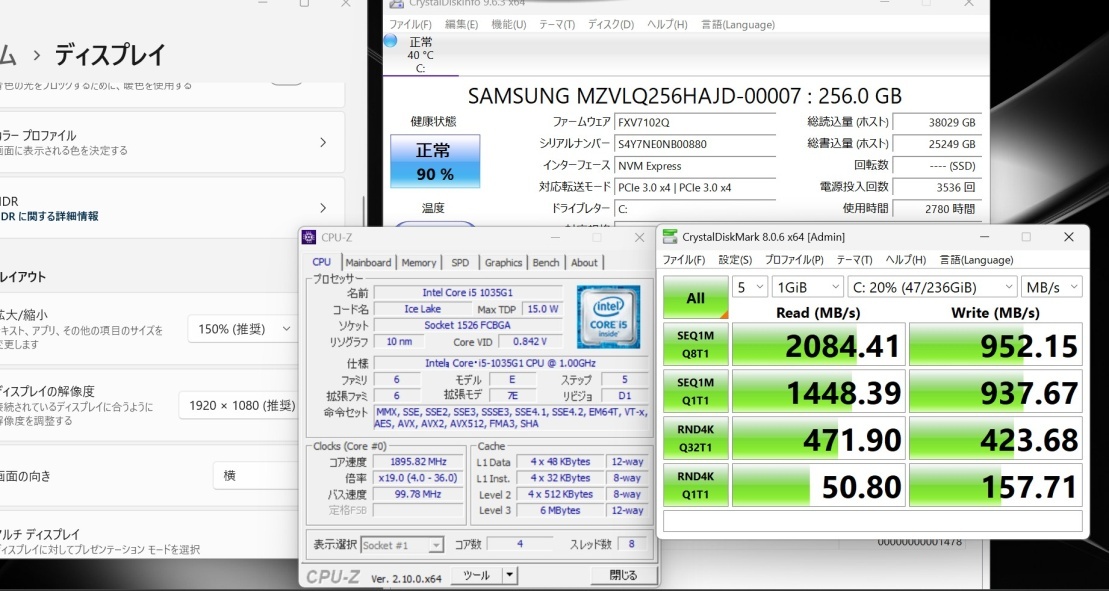
Task: Click the ツール button in CPU-Z
Action: (x=476, y=575)
